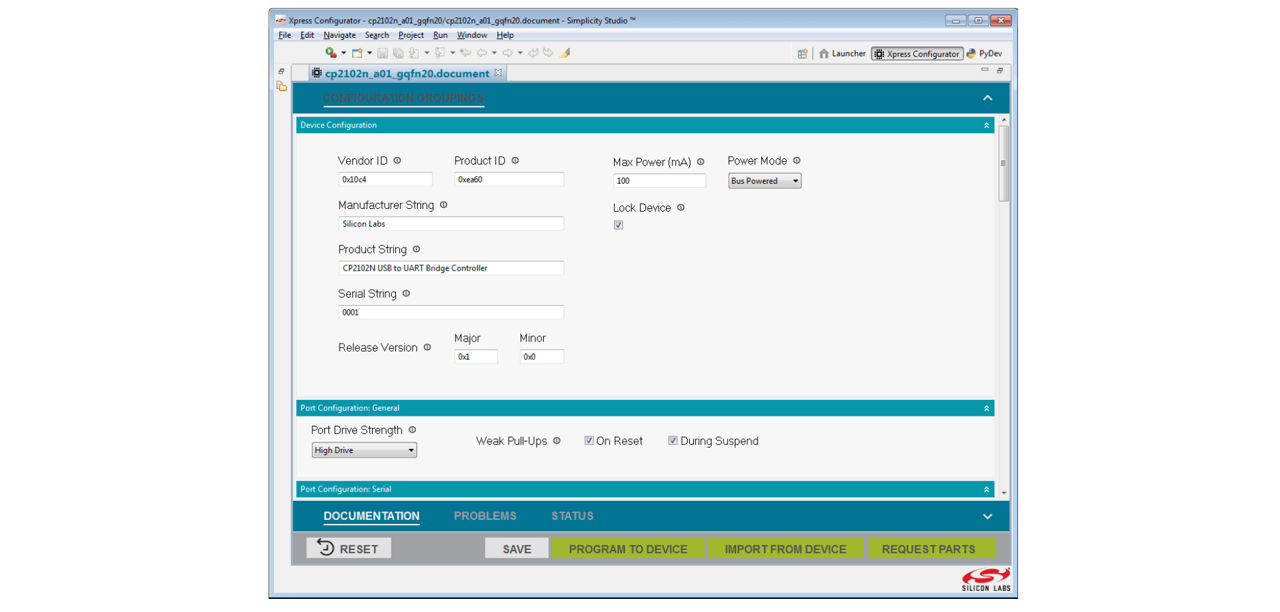This screenshot has height=612, width=1280.
Task: Expand the bottom documentation panel chevron
Action: click(x=988, y=516)
